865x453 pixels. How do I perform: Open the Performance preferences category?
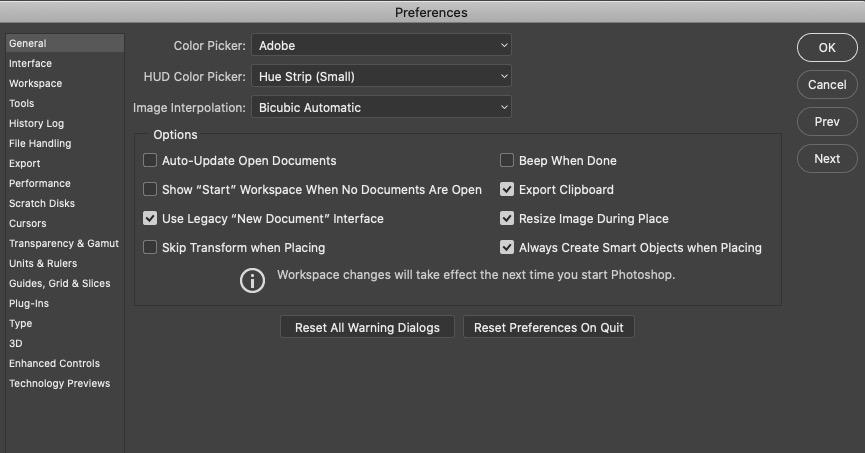(40, 183)
